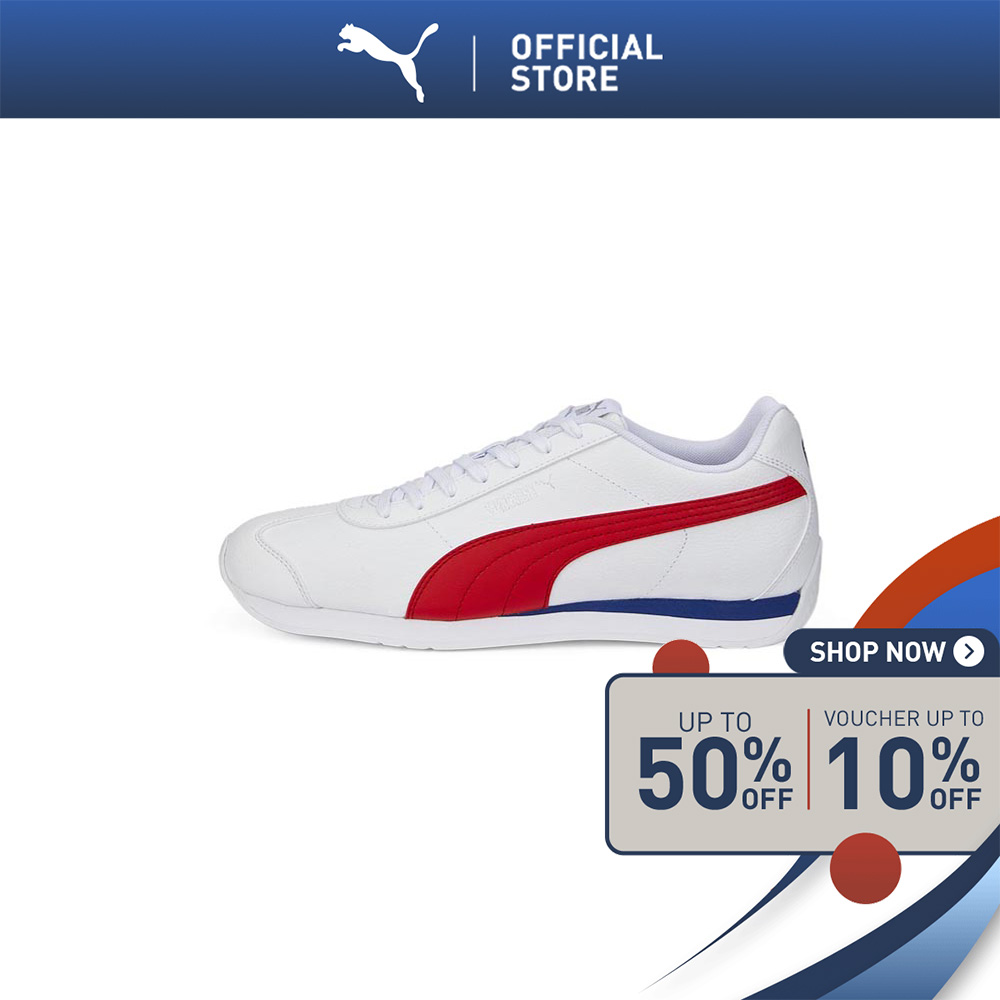Click the vertical divider in header
The height and width of the screenshot is (1000, 1000).
pyautogui.click(x=474, y=64)
